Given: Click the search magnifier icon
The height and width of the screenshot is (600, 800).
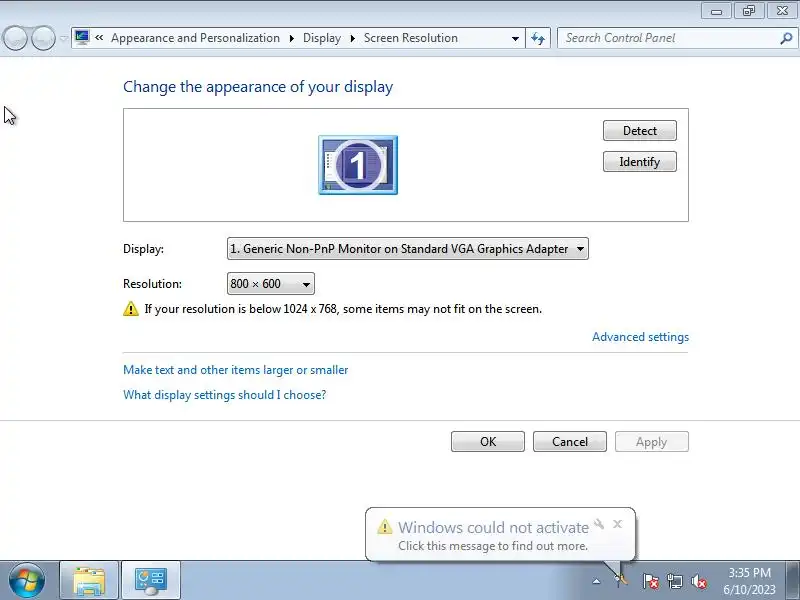Looking at the screenshot, I should click(x=786, y=38).
